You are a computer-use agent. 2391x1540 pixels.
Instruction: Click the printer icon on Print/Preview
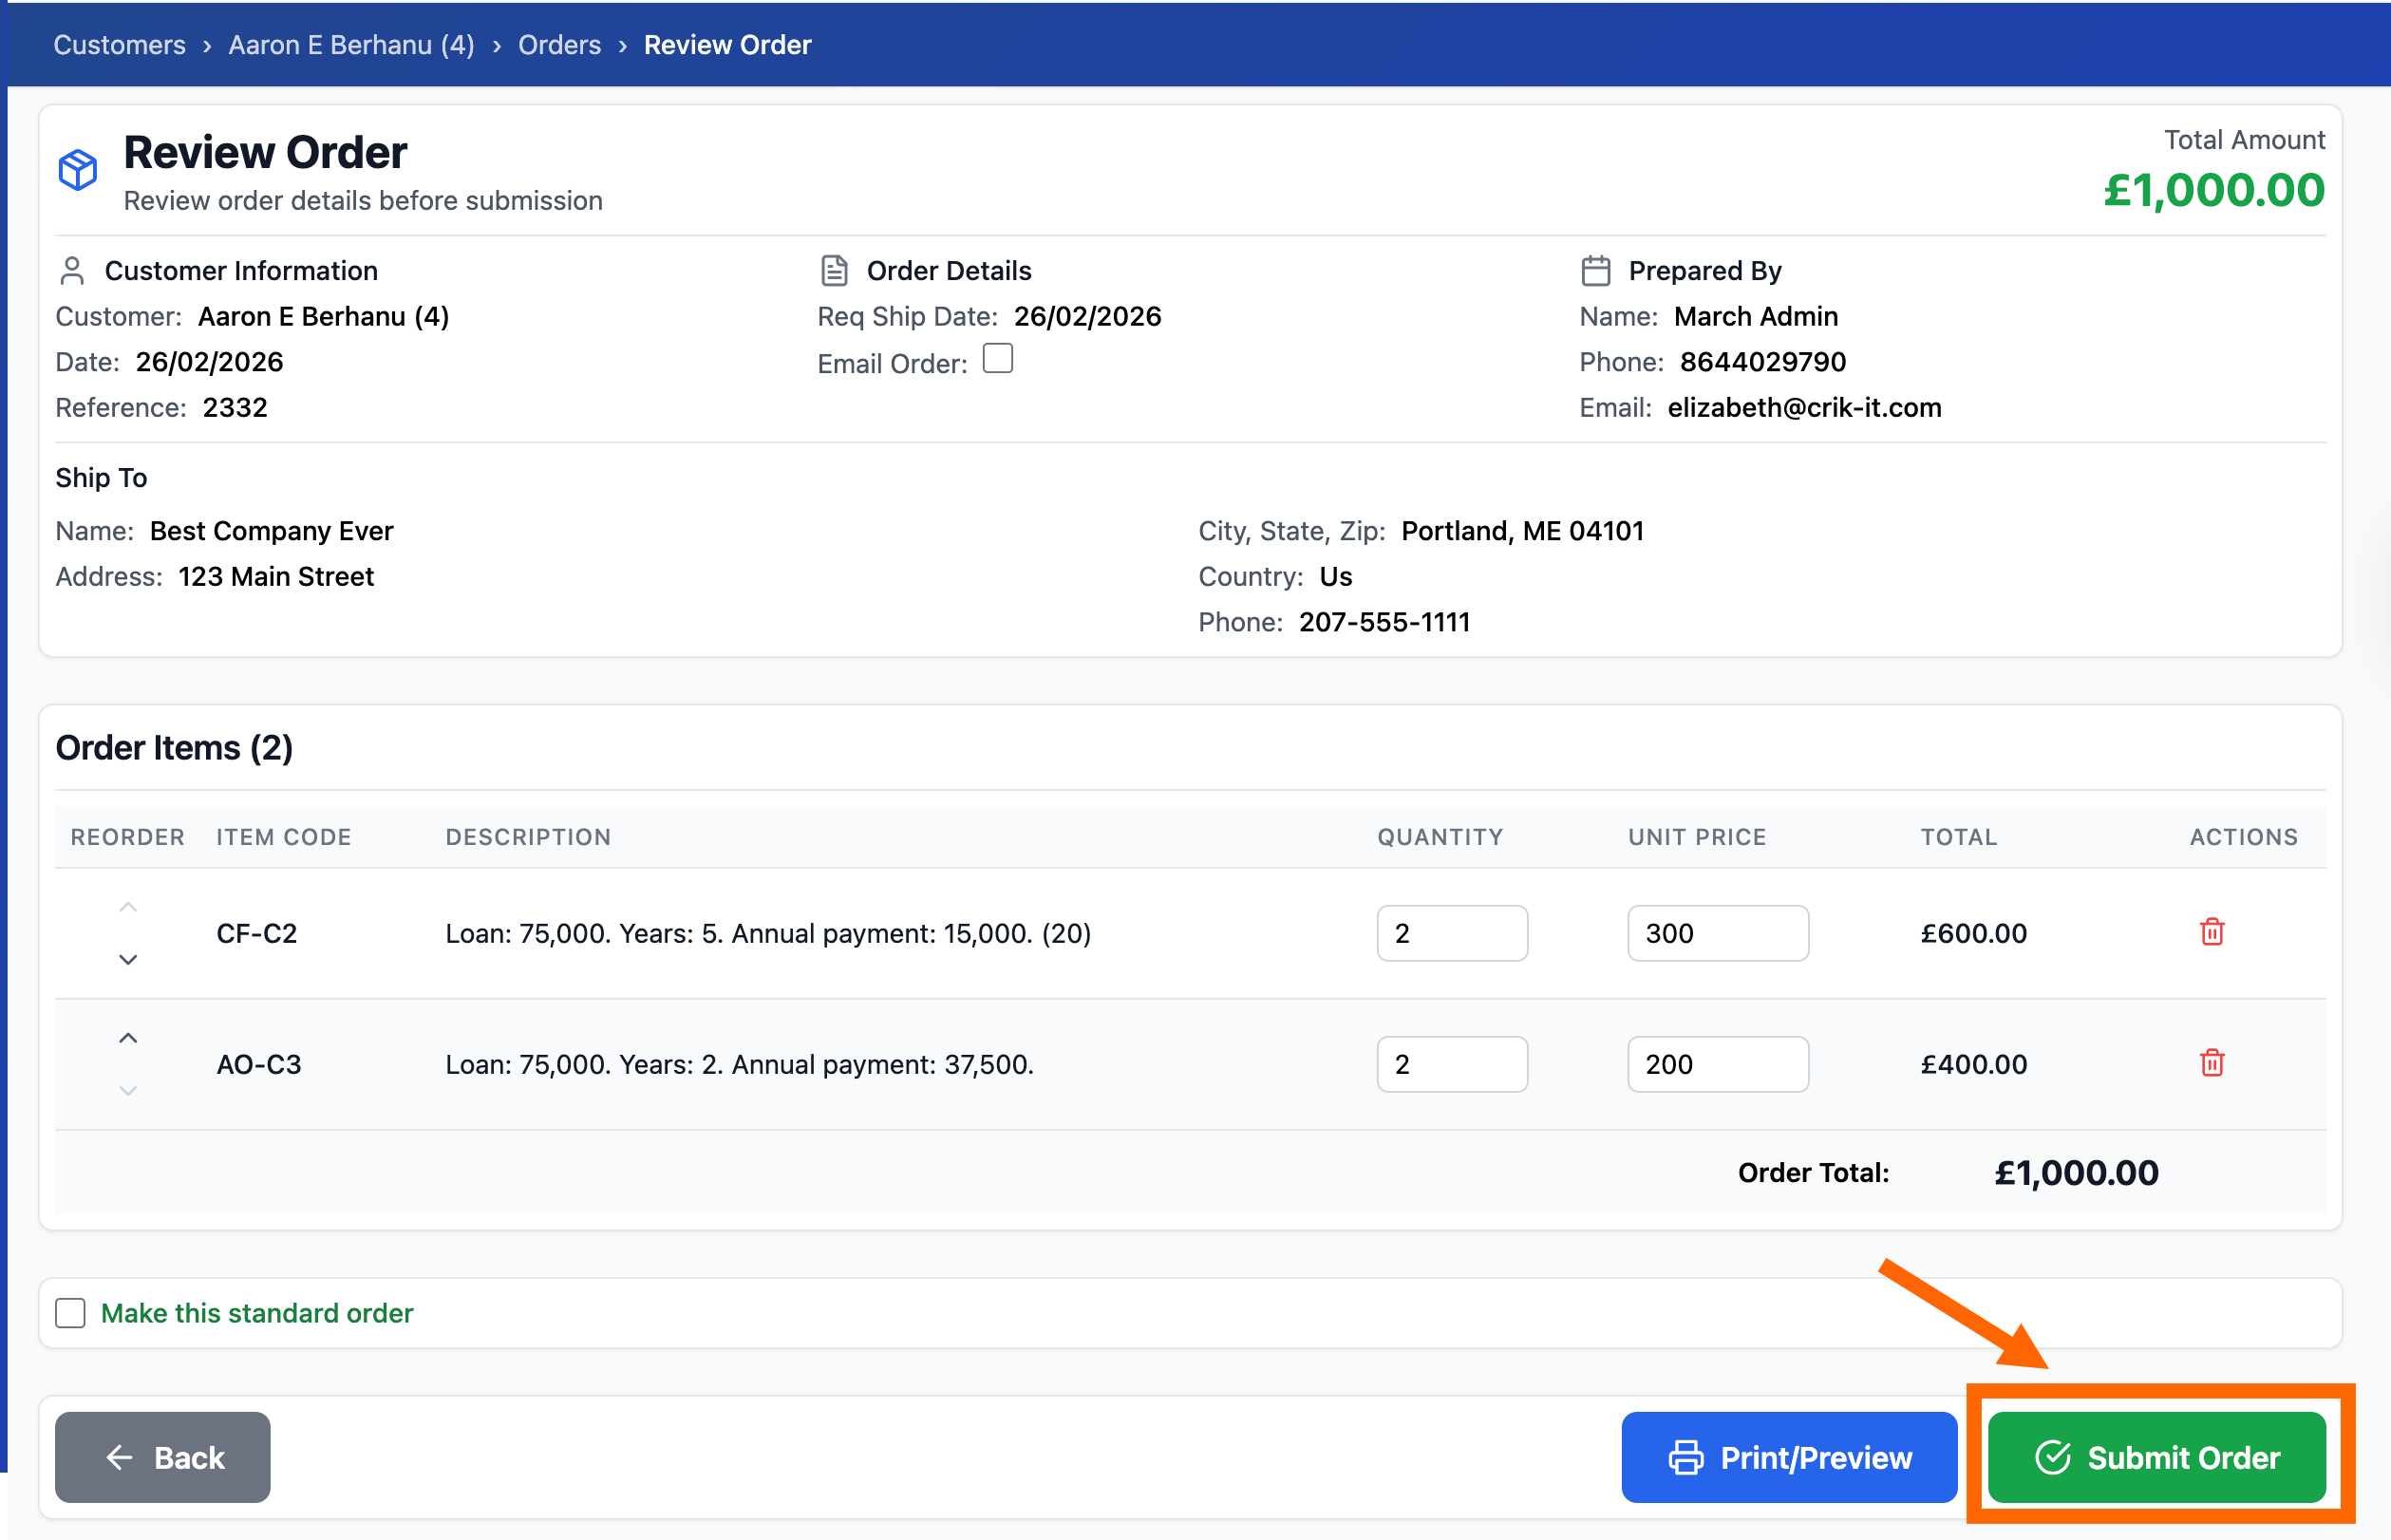coord(1686,1457)
